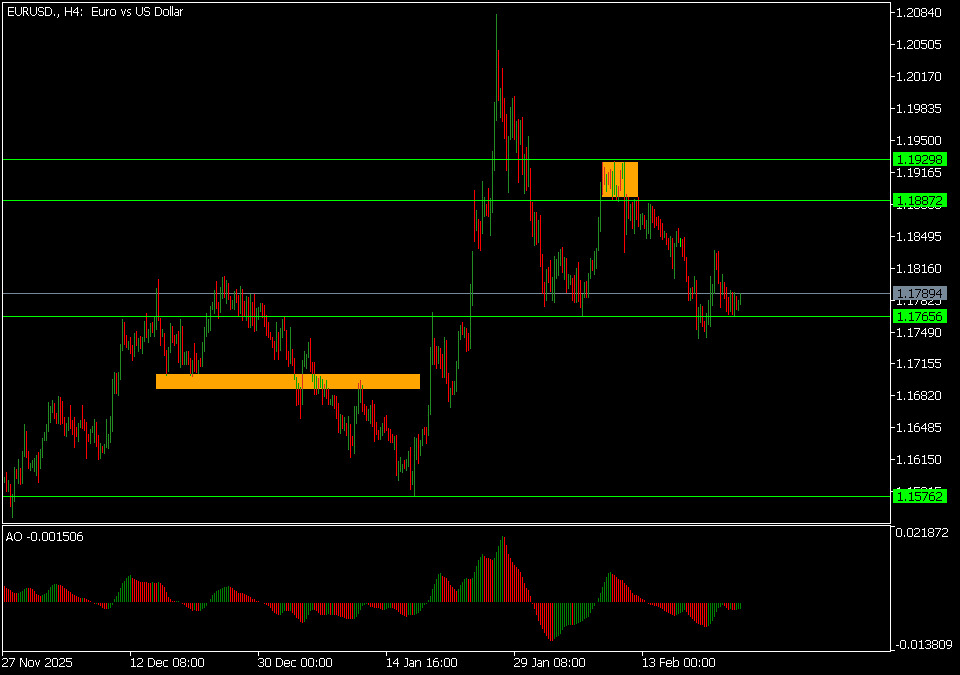Click the highest candle wick on the chart
The width and height of the screenshot is (960, 675).
[496, 18]
